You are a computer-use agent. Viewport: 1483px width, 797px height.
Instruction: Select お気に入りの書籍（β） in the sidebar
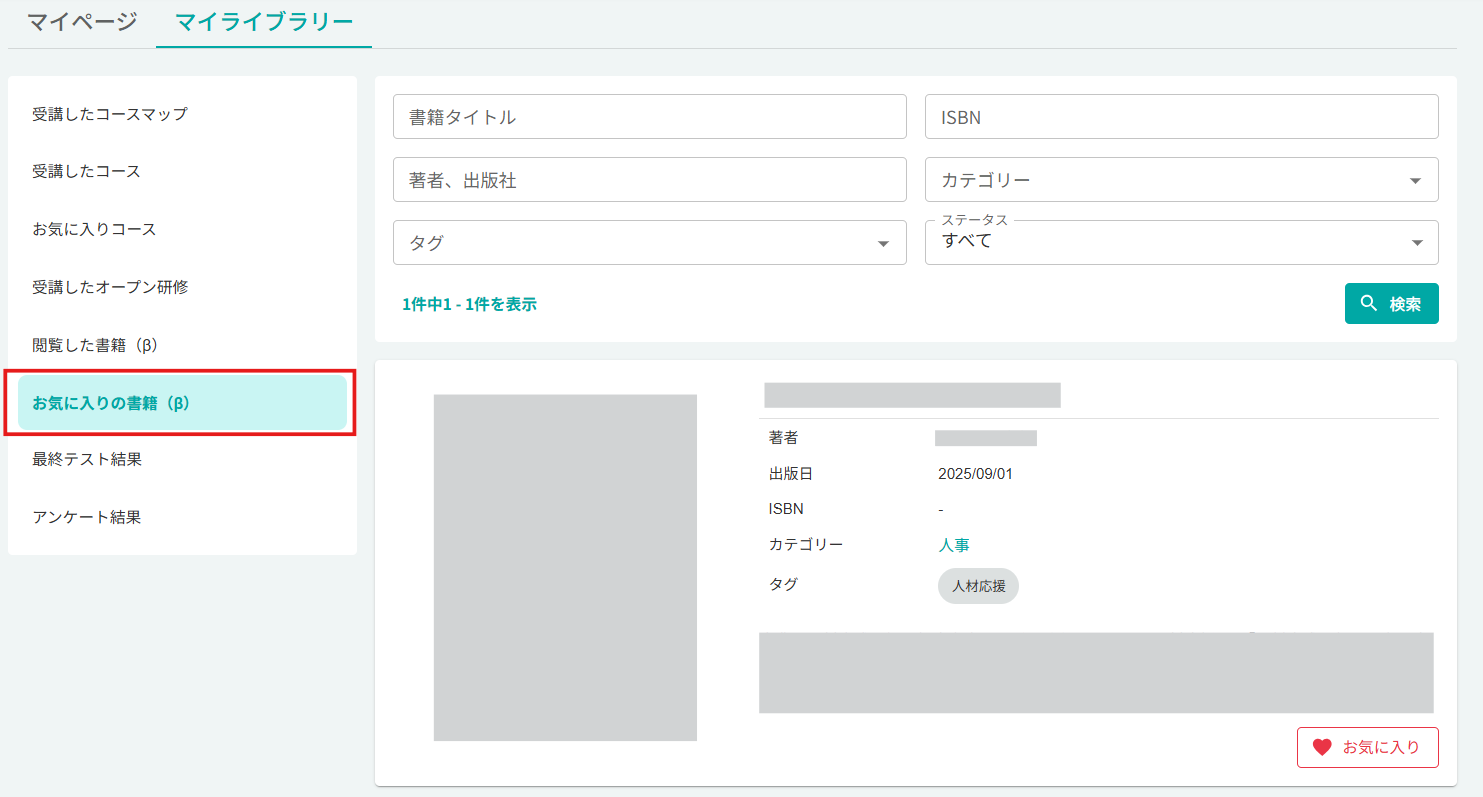(x=113, y=401)
